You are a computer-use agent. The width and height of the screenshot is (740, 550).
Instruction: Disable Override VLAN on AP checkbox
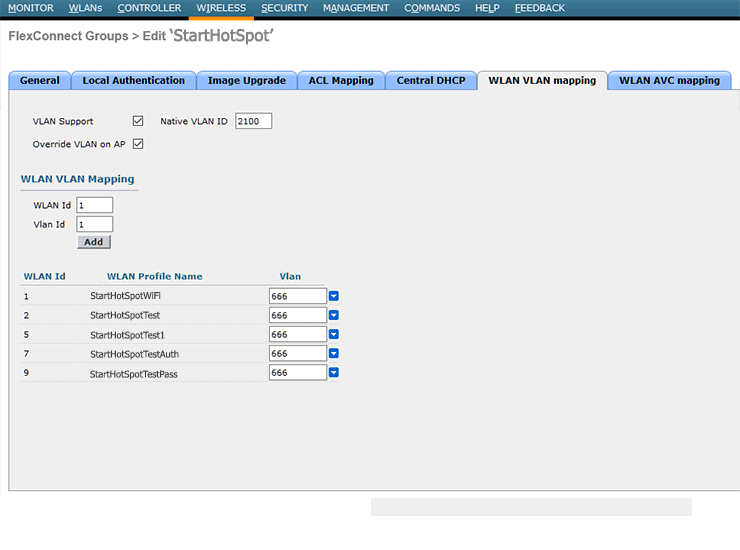pyautogui.click(x=138, y=144)
